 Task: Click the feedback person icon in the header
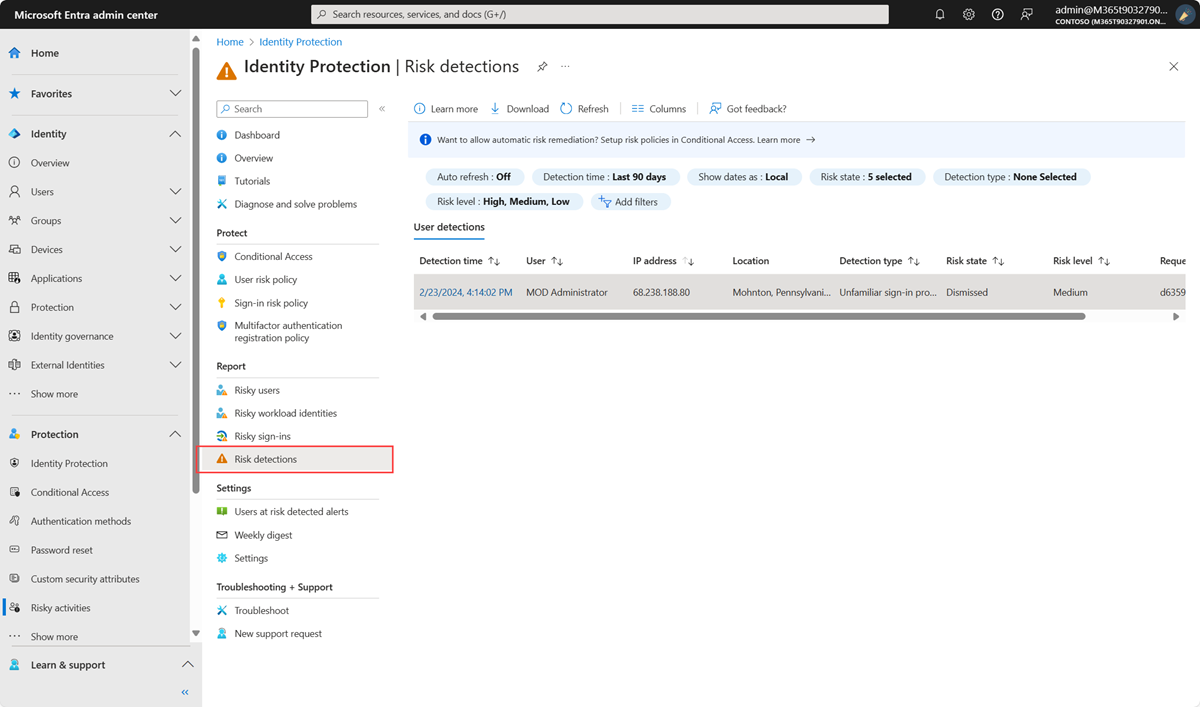(x=1027, y=15)
